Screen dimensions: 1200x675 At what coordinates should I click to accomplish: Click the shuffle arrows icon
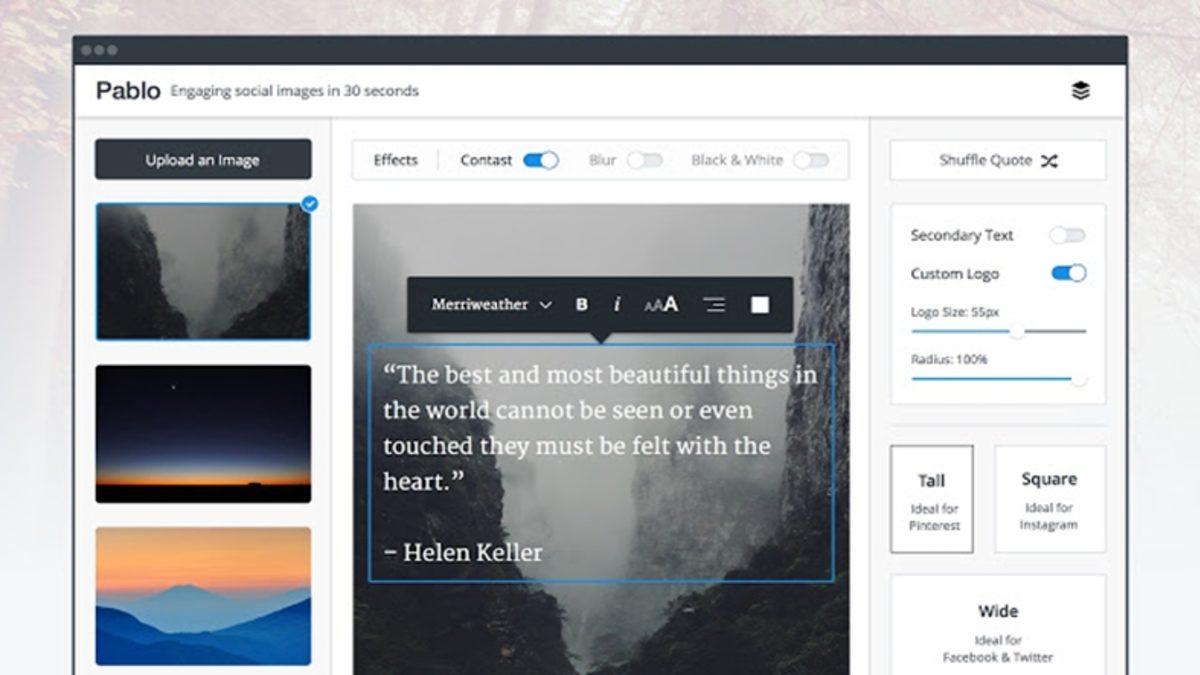pos(1049,160)
